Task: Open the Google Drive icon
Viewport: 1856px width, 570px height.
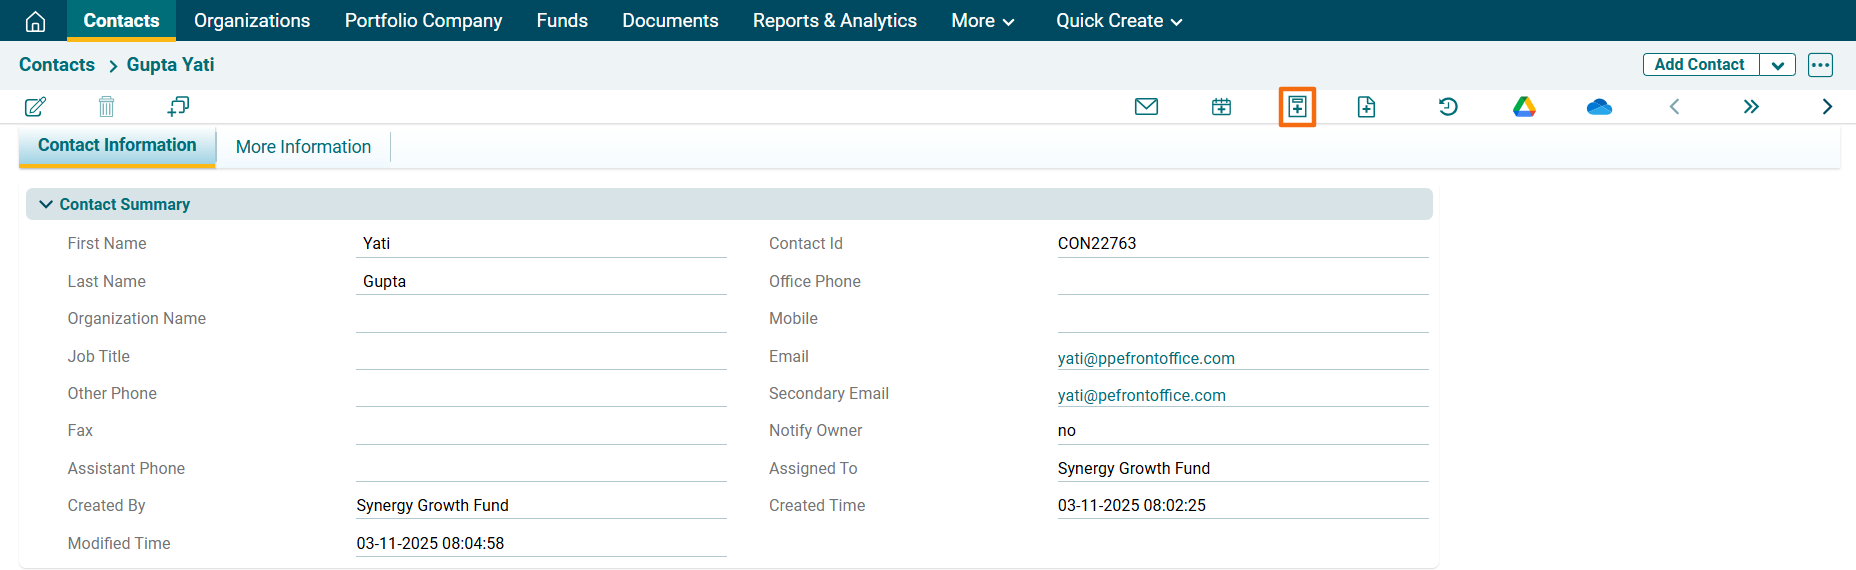Action: pos(1524,107)
